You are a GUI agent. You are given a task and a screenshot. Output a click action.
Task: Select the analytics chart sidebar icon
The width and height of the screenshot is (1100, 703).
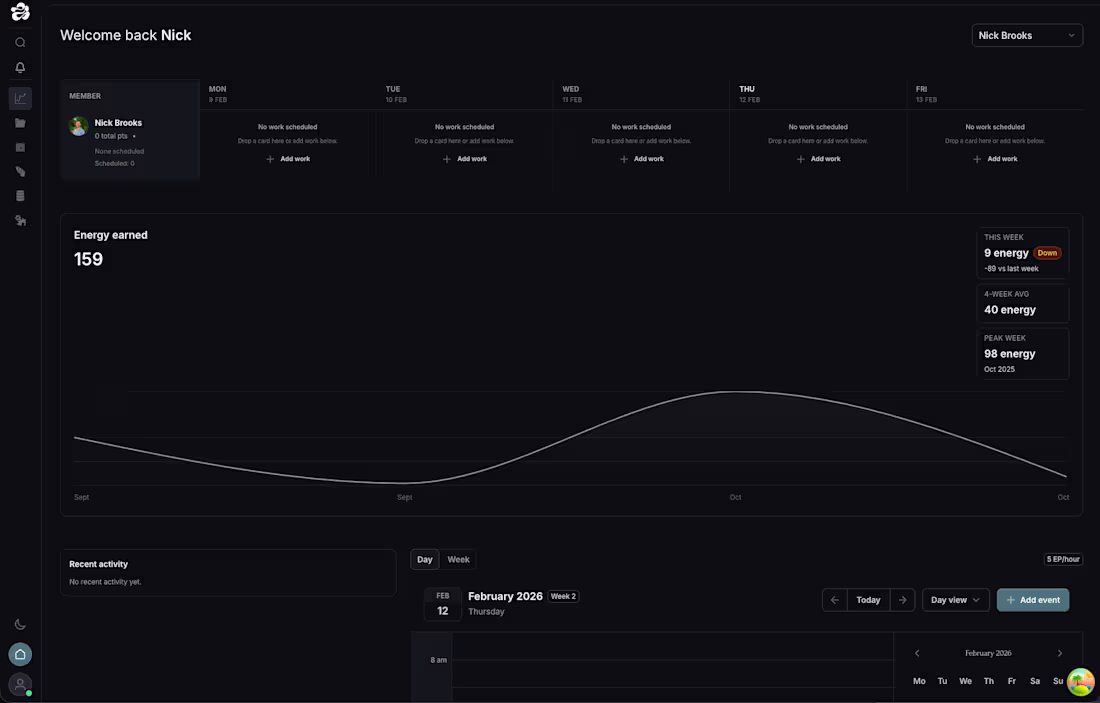tap(20, 98)
